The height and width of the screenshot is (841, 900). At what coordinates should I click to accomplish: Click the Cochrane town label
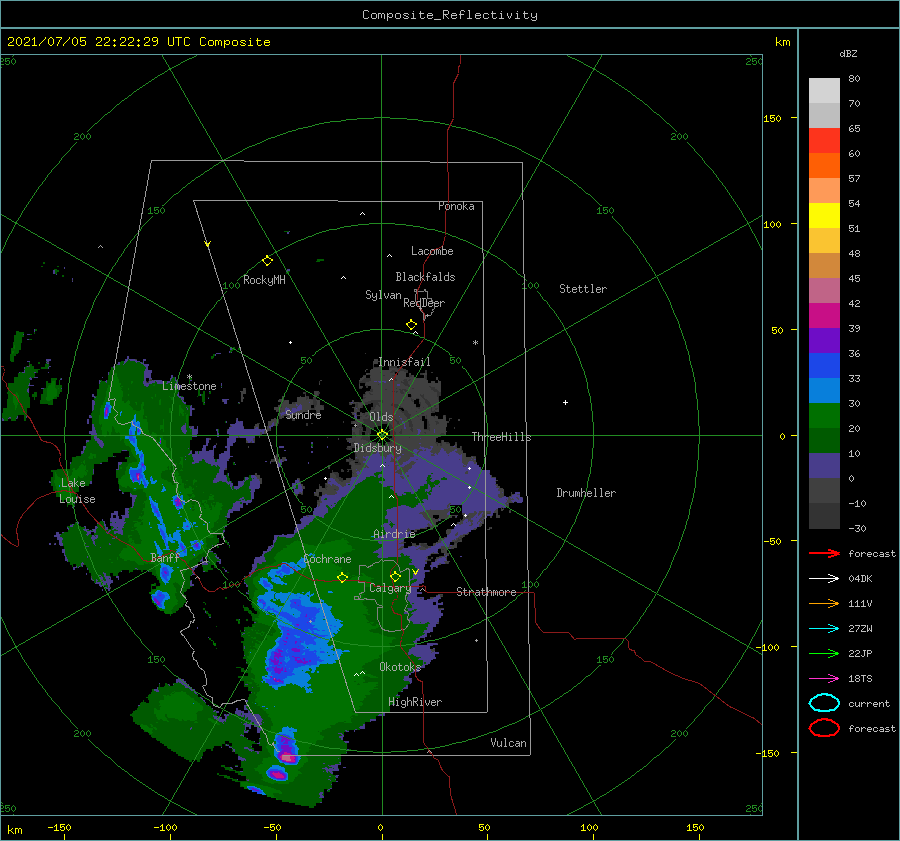click(327, 559)
